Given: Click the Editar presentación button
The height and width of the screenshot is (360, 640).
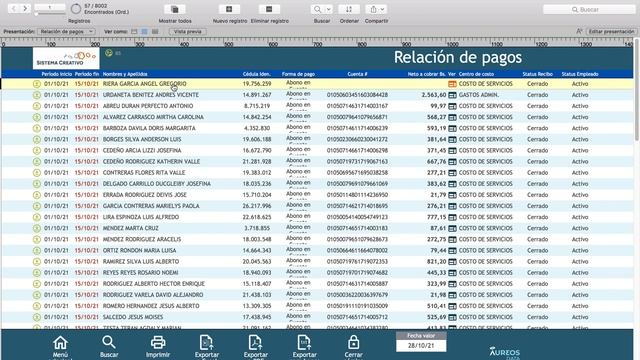Looking at the screenshot, I should coord(611,31).
